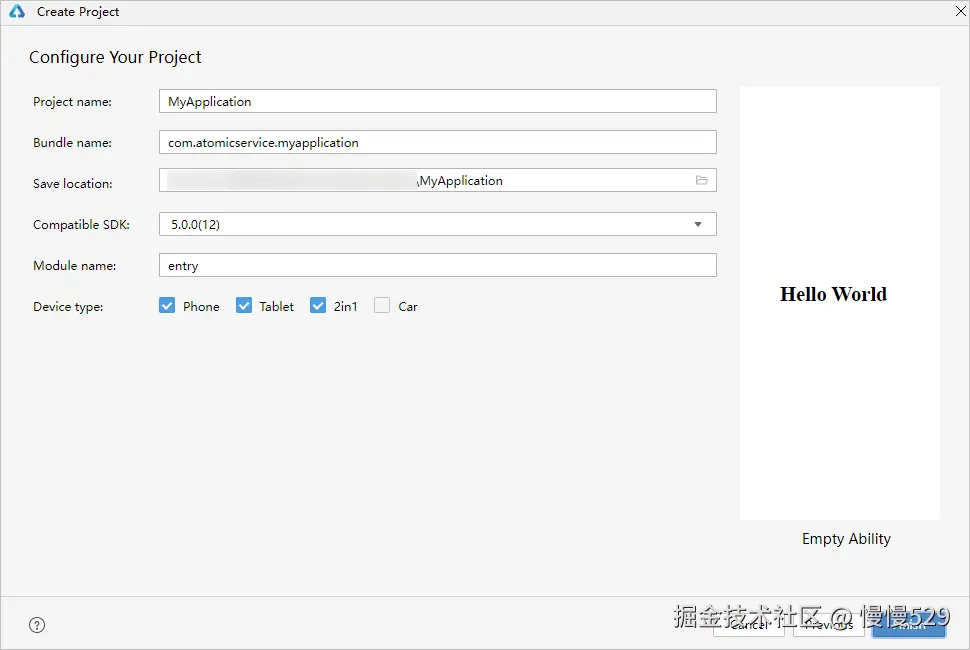970x650 pixels.
Task: Click the Hello World template preview
Action: pyautogui.click(x=839, y=303)
